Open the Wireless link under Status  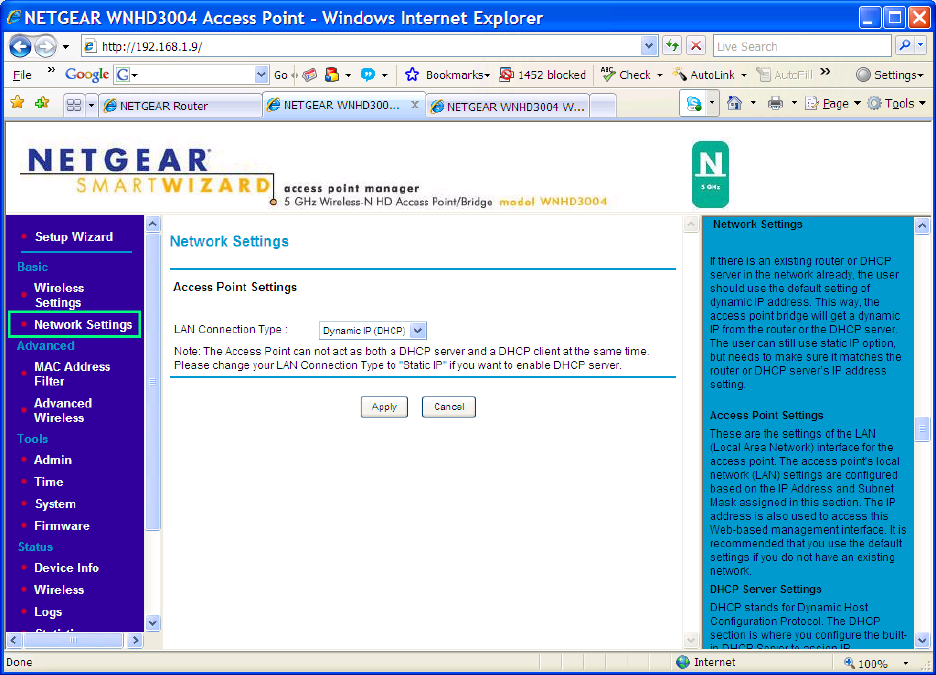58,590
